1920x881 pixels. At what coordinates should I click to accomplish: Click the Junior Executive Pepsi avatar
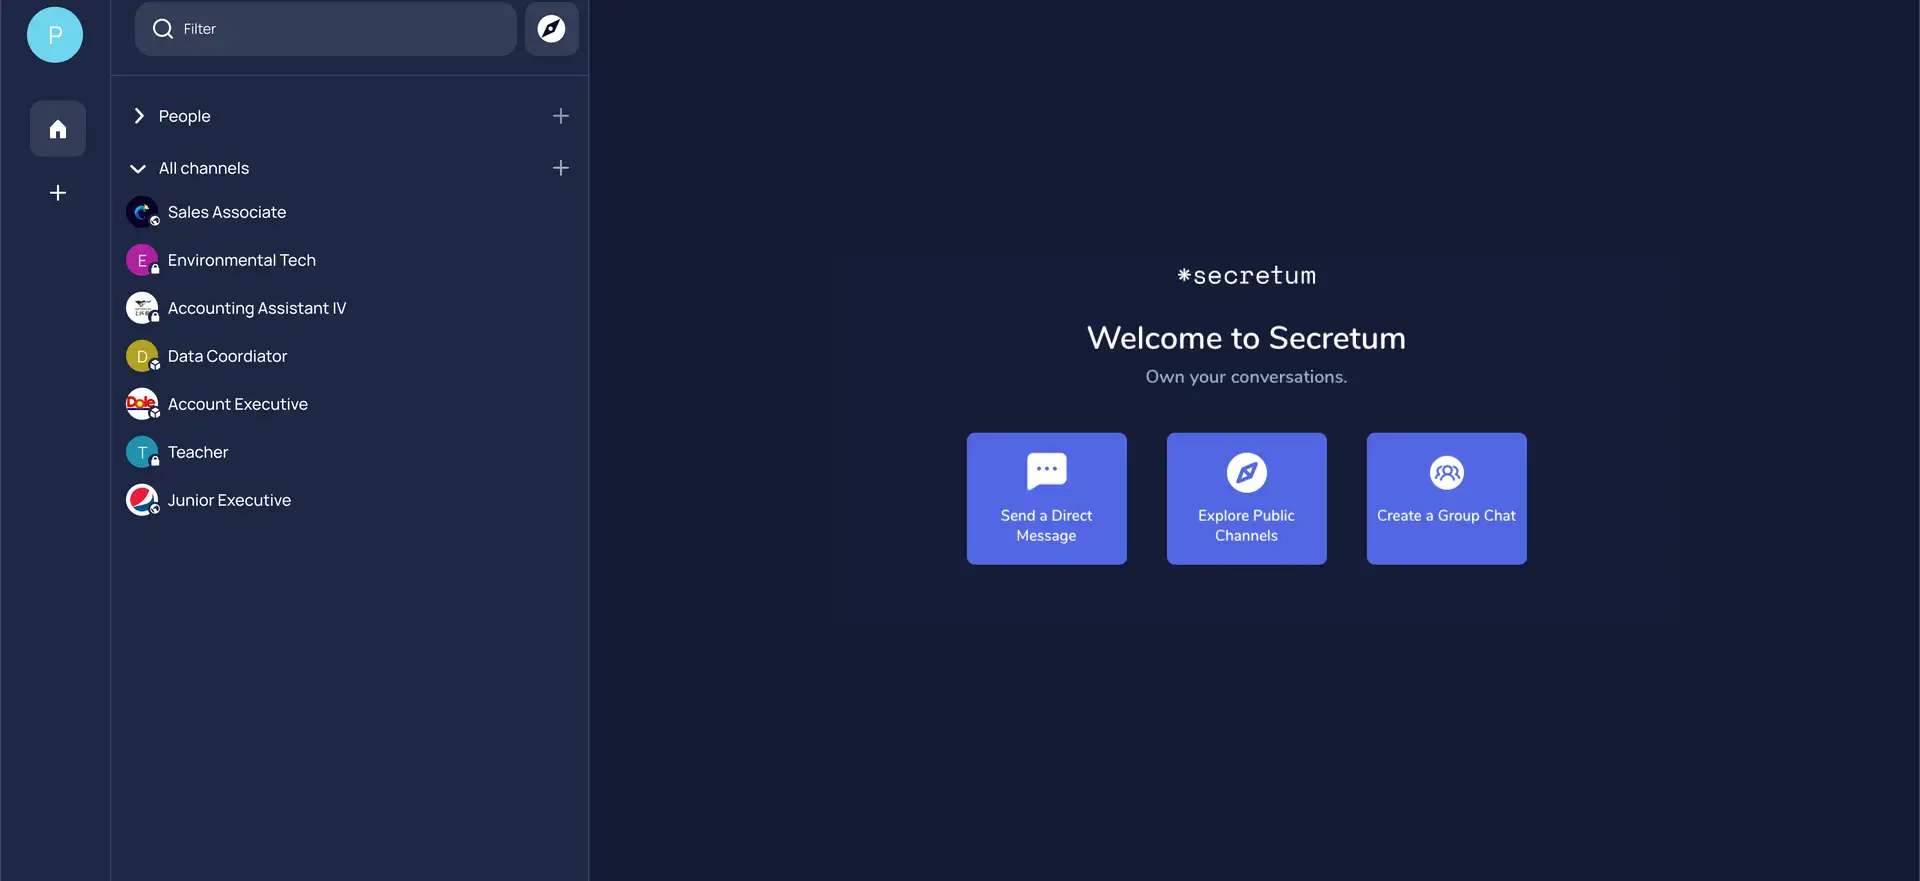pyautogui.click(x=142, y=500)
